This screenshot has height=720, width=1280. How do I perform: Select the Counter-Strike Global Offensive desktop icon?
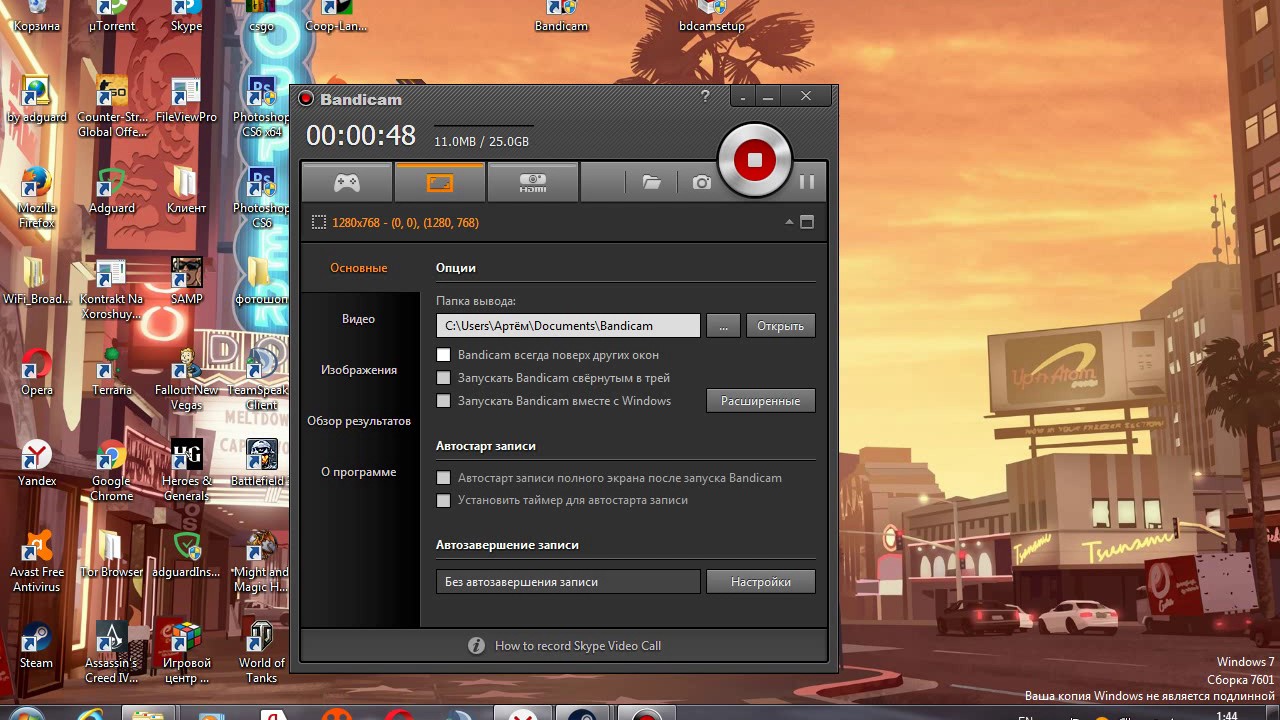(112, 107)
